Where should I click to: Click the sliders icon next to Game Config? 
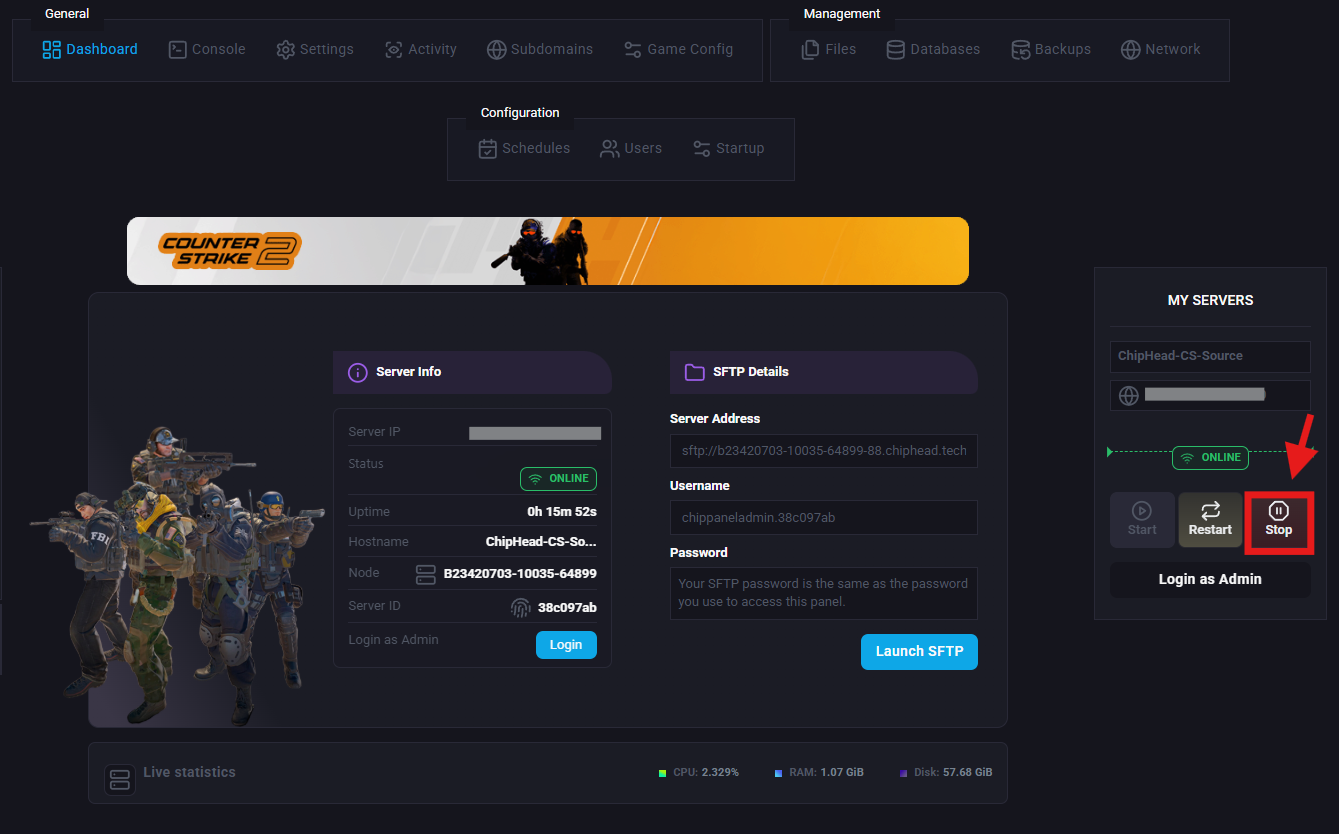click(633, 49)
